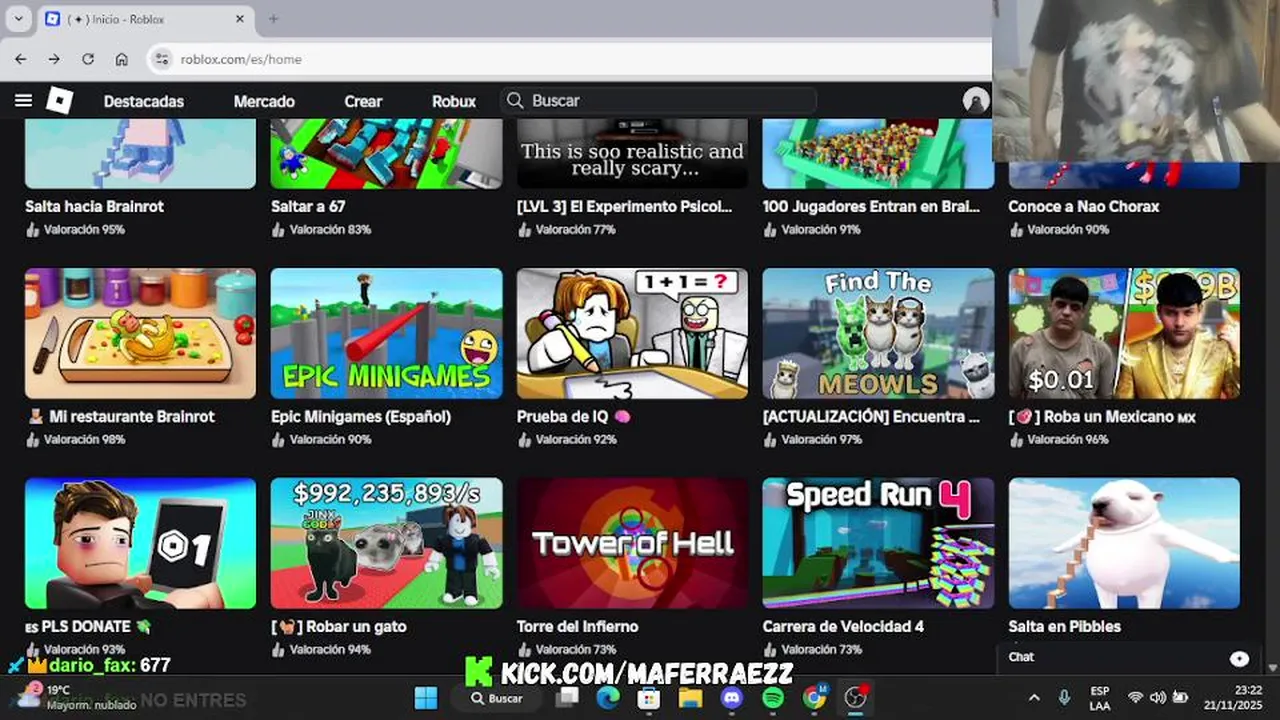Go back with browser back arrow
The image size is (1280, 720).
click(x=20, y=59)
